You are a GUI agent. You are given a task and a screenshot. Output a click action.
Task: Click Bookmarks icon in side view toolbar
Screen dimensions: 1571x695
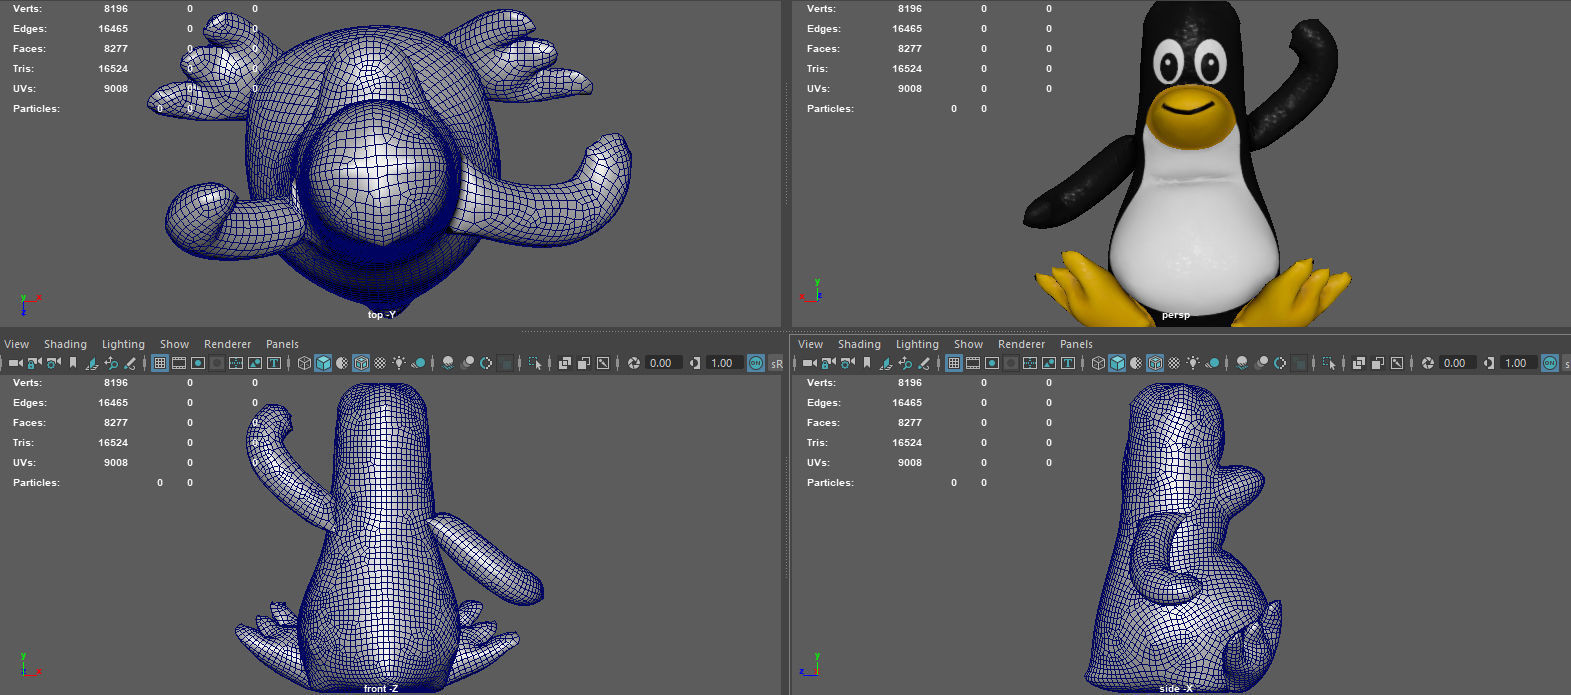[x=867, y=363]
